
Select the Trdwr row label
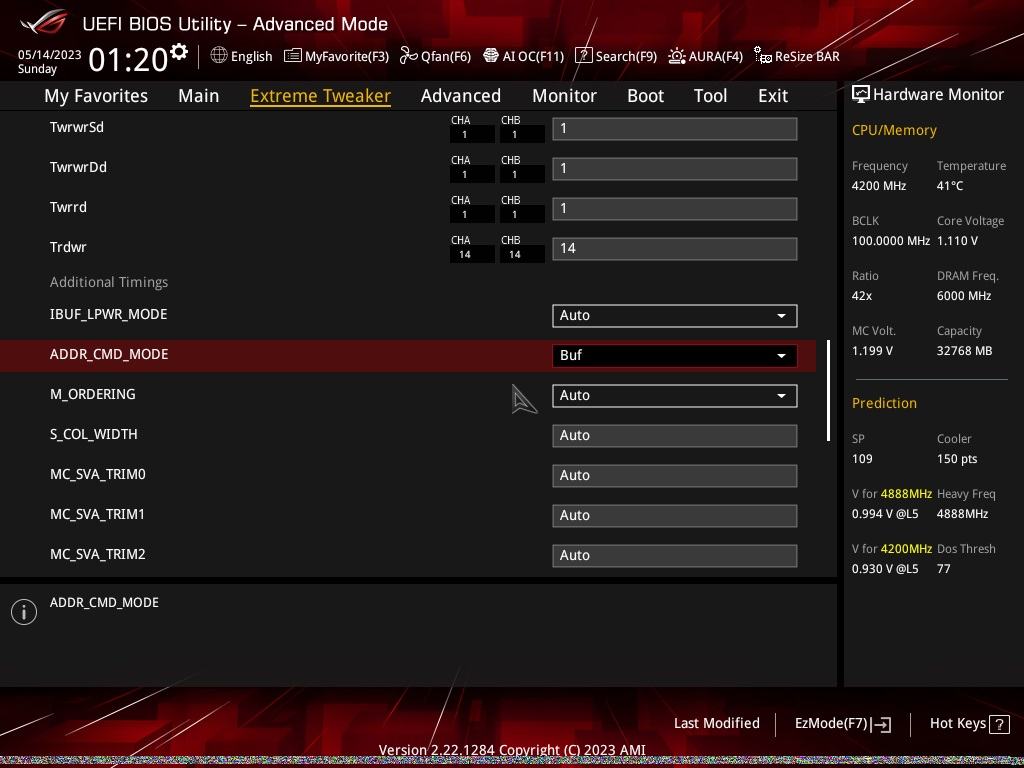(x=68, y=247)
